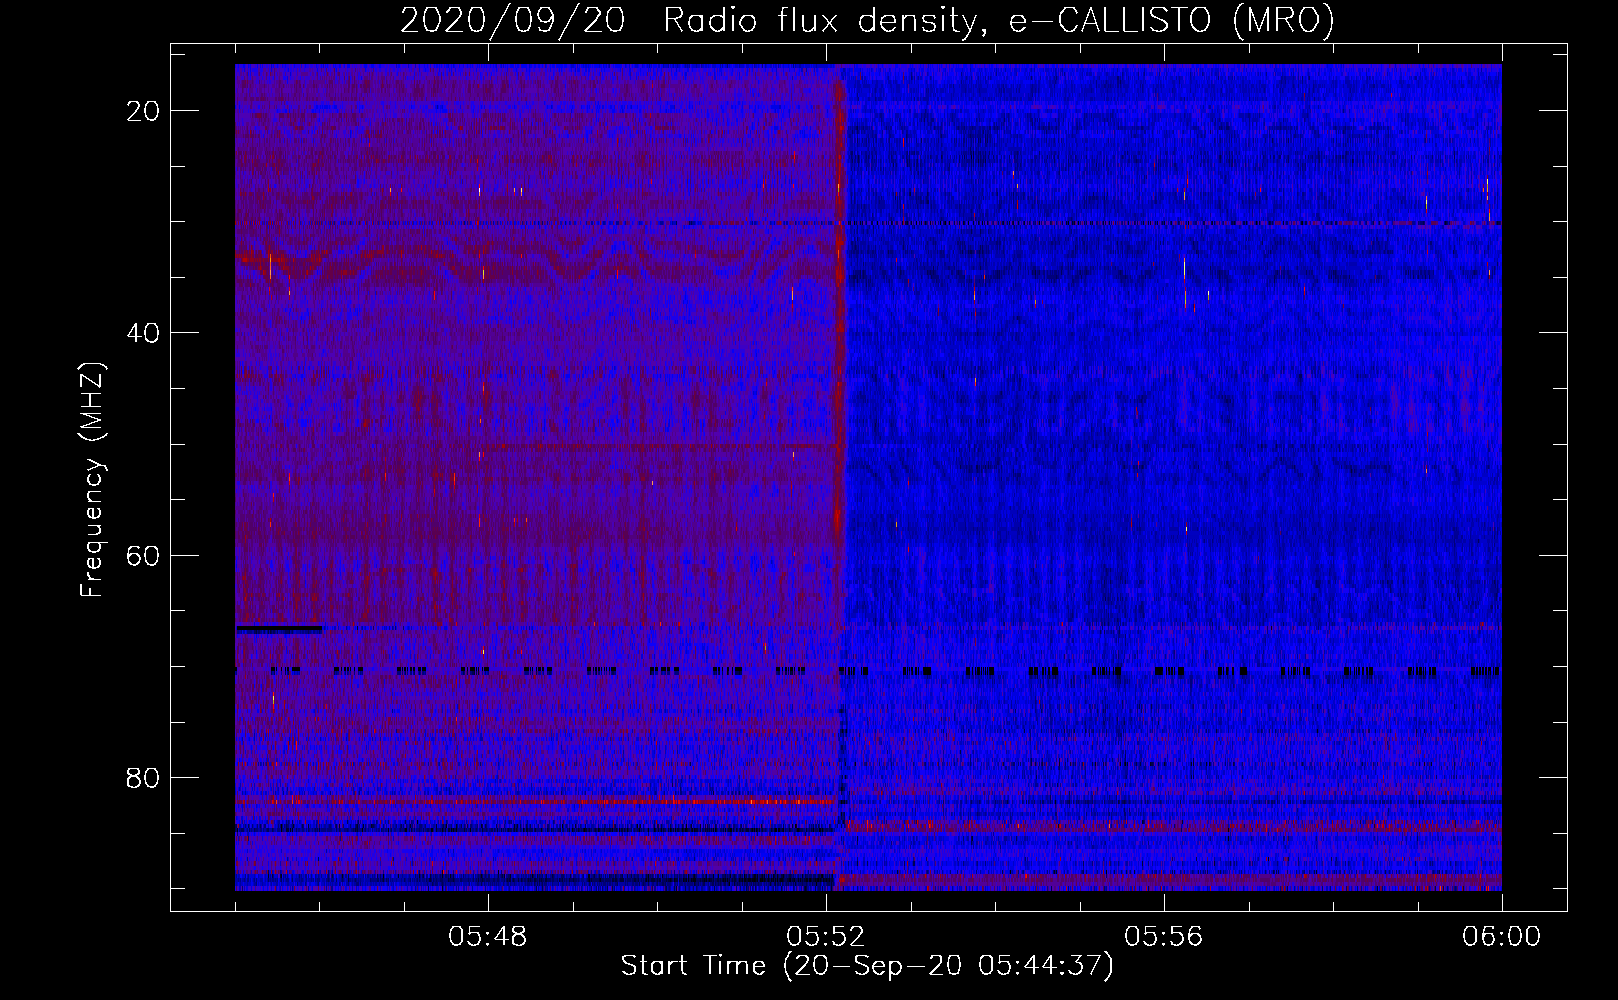Screen dimensions: 1618x1000
Task: Click the '60' frequency tick label
Action: click(144, 555)
